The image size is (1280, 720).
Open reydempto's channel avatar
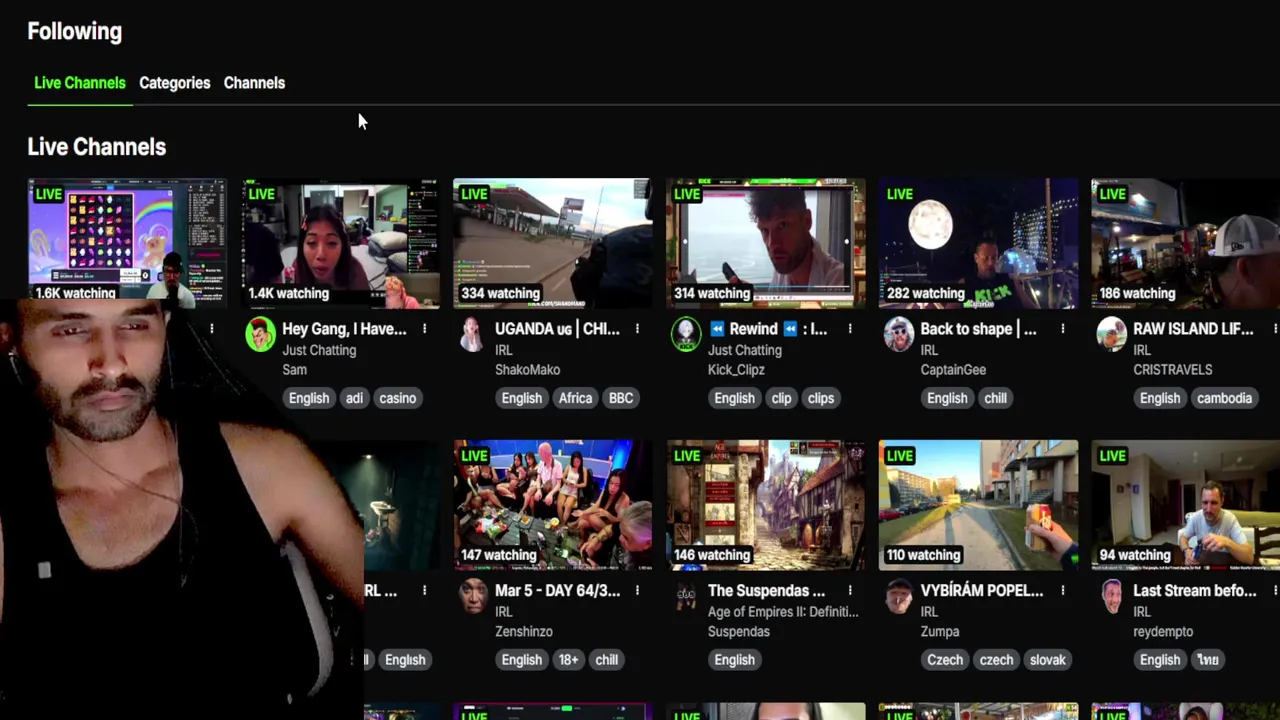[x=1112, y=596]
